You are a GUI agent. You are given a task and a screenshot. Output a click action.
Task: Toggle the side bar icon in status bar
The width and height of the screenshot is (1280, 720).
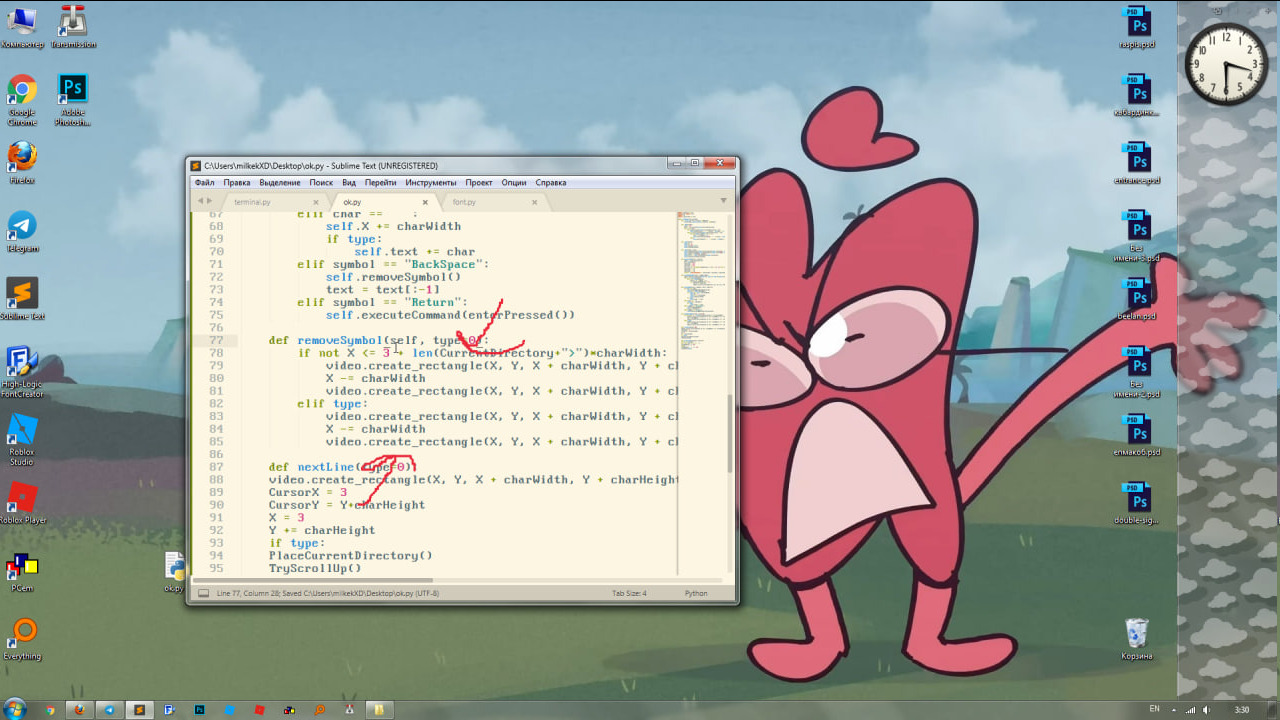[x=203, y=593]
